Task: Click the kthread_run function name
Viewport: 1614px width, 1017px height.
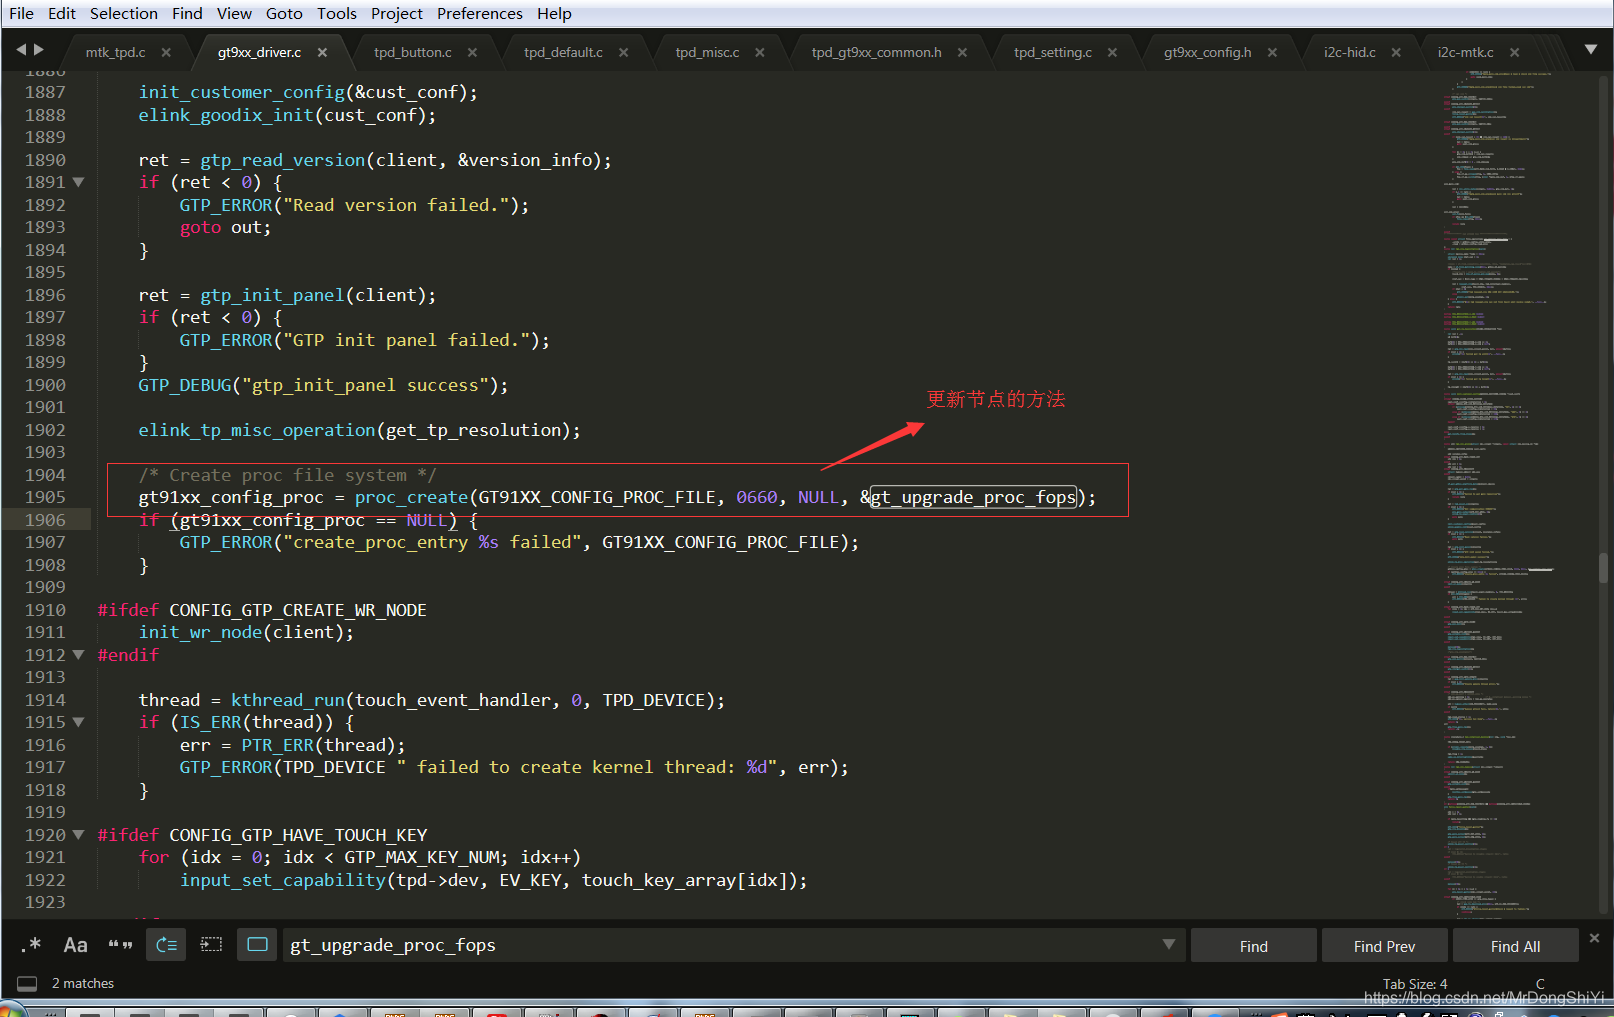Action: point(288,700)
